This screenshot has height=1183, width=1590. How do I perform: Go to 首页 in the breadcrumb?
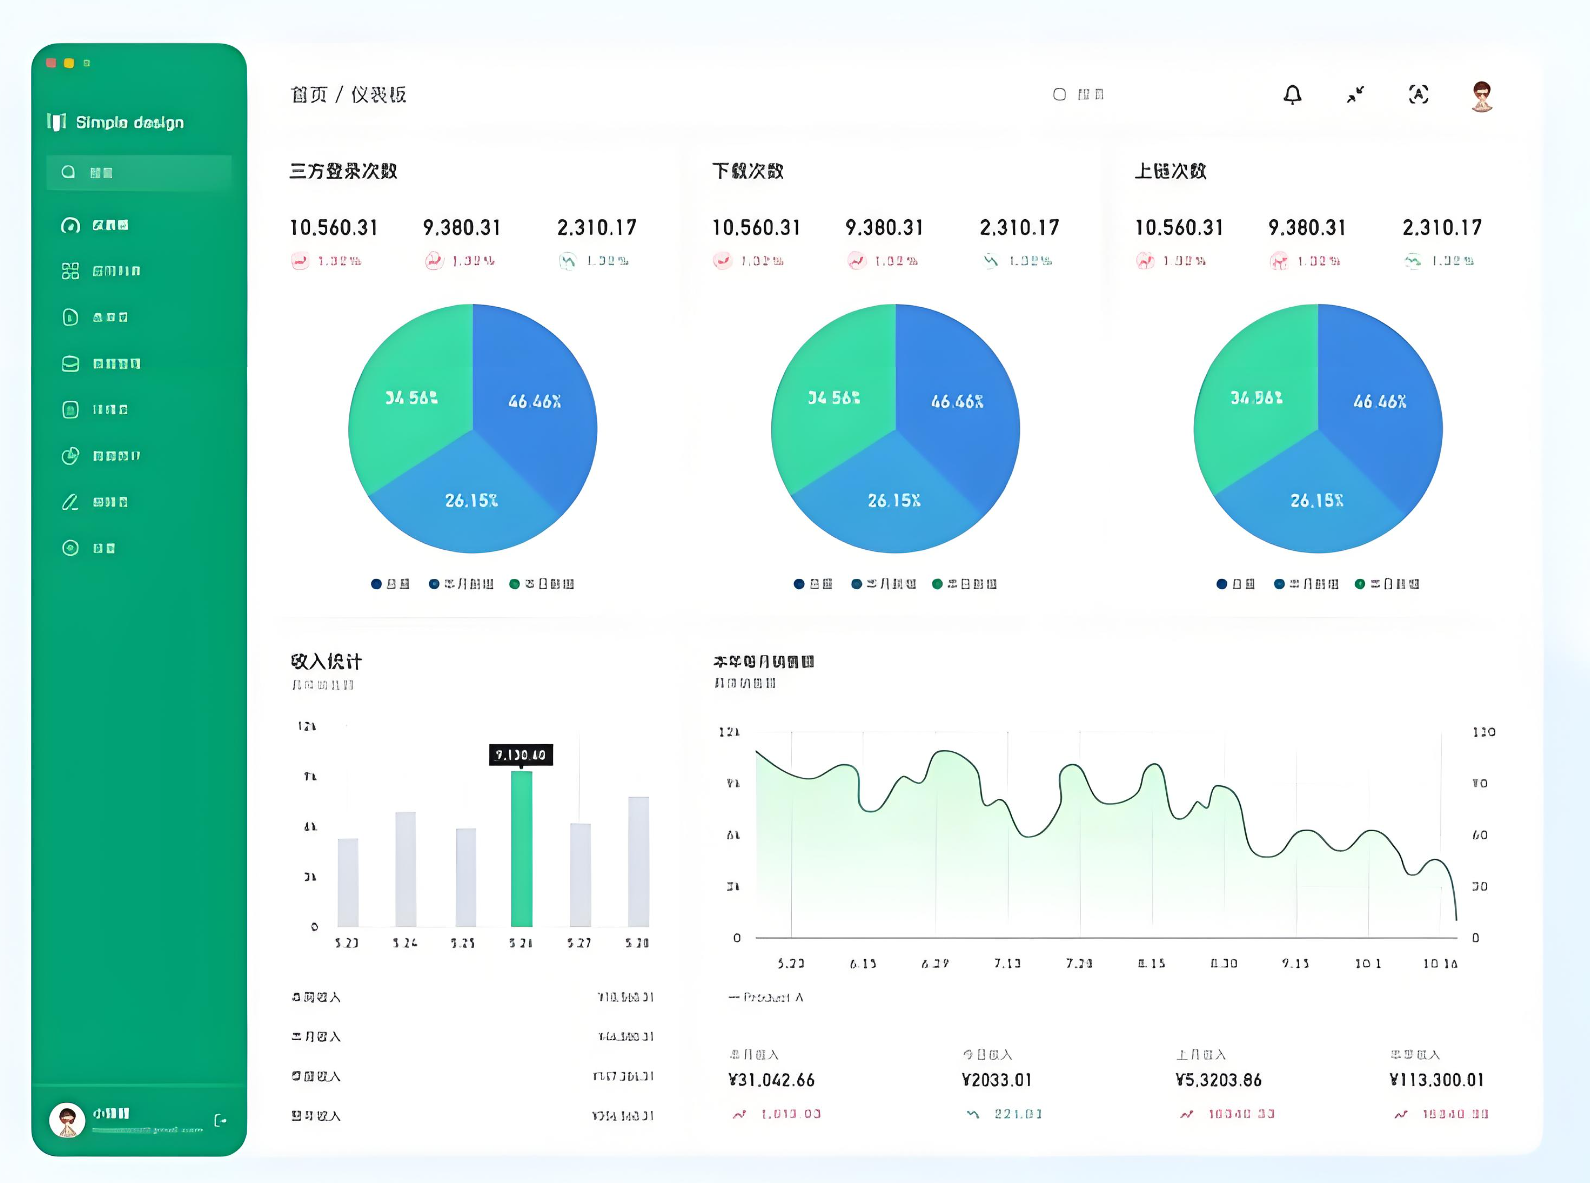tap(308, 95)
